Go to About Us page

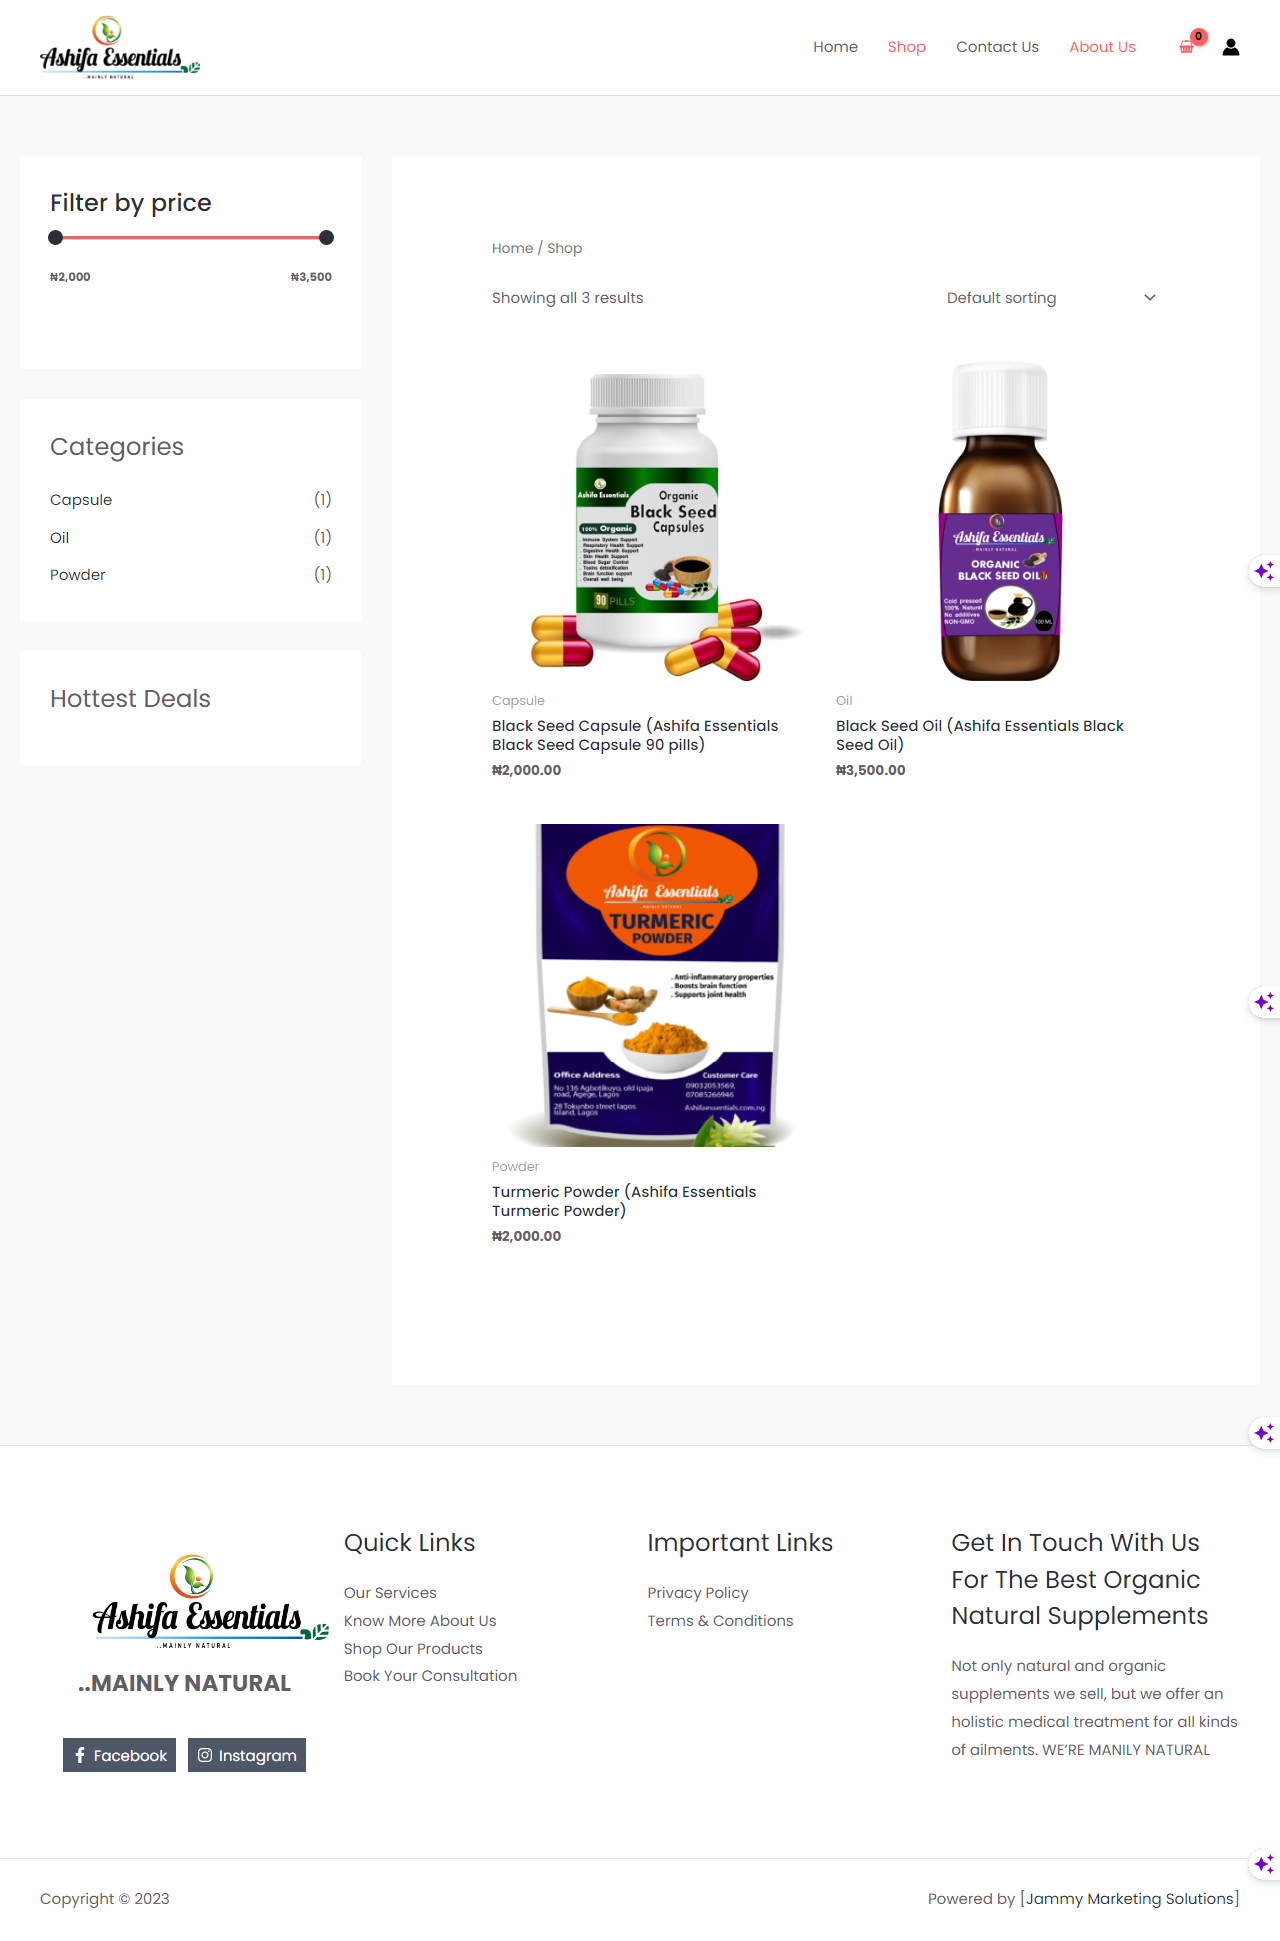[1102, 47]
